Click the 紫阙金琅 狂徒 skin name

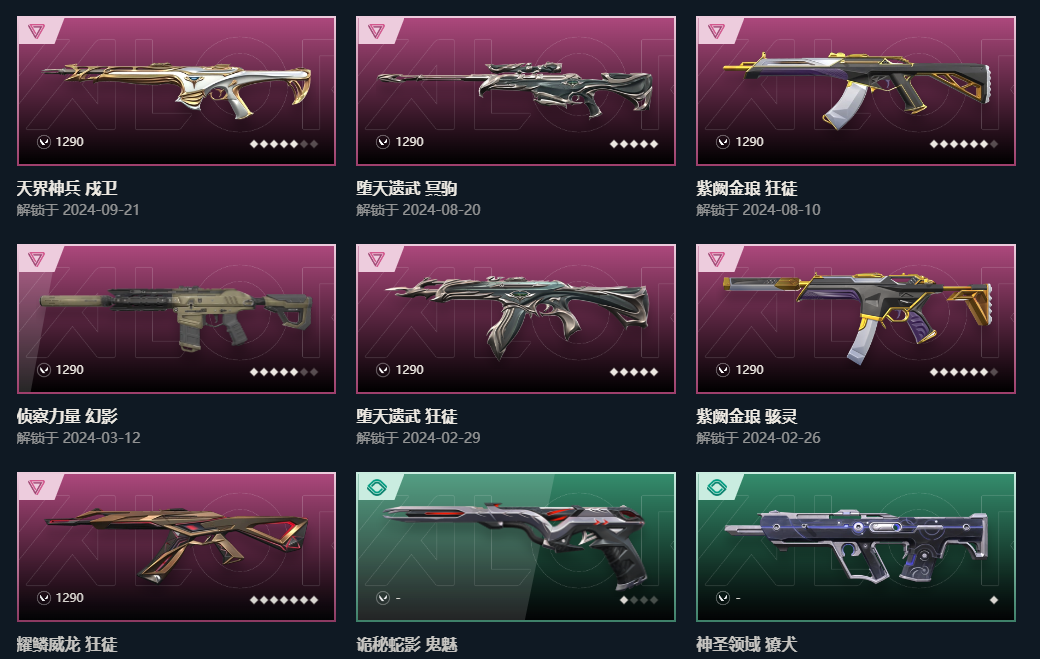point(746,188)
